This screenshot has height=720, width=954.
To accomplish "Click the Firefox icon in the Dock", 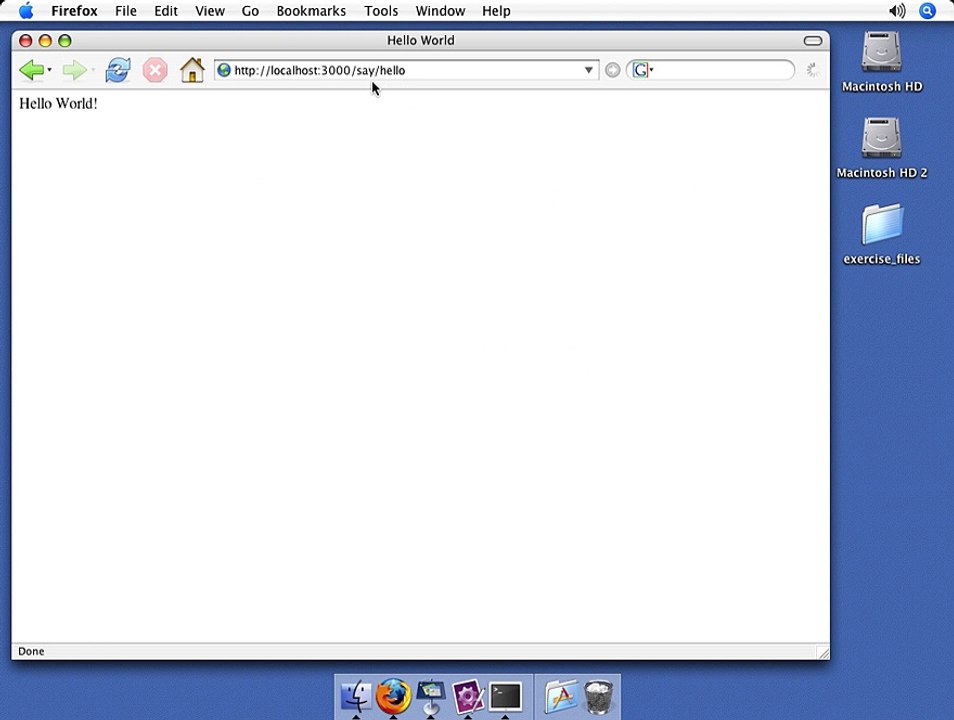I will coord(394,696).
